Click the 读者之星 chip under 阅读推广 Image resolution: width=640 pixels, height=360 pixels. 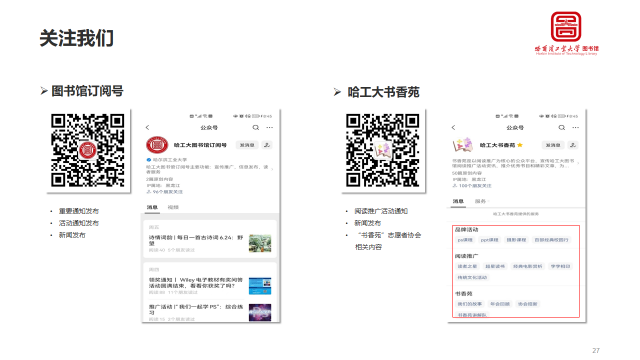click(x=467, y=266)
